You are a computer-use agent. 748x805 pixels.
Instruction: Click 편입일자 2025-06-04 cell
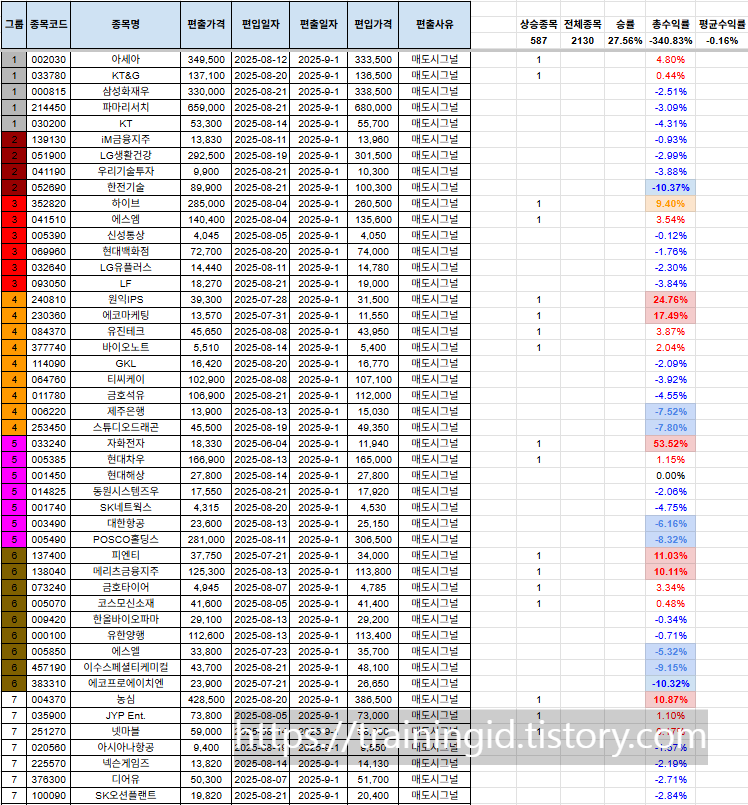tap(260, 444)
